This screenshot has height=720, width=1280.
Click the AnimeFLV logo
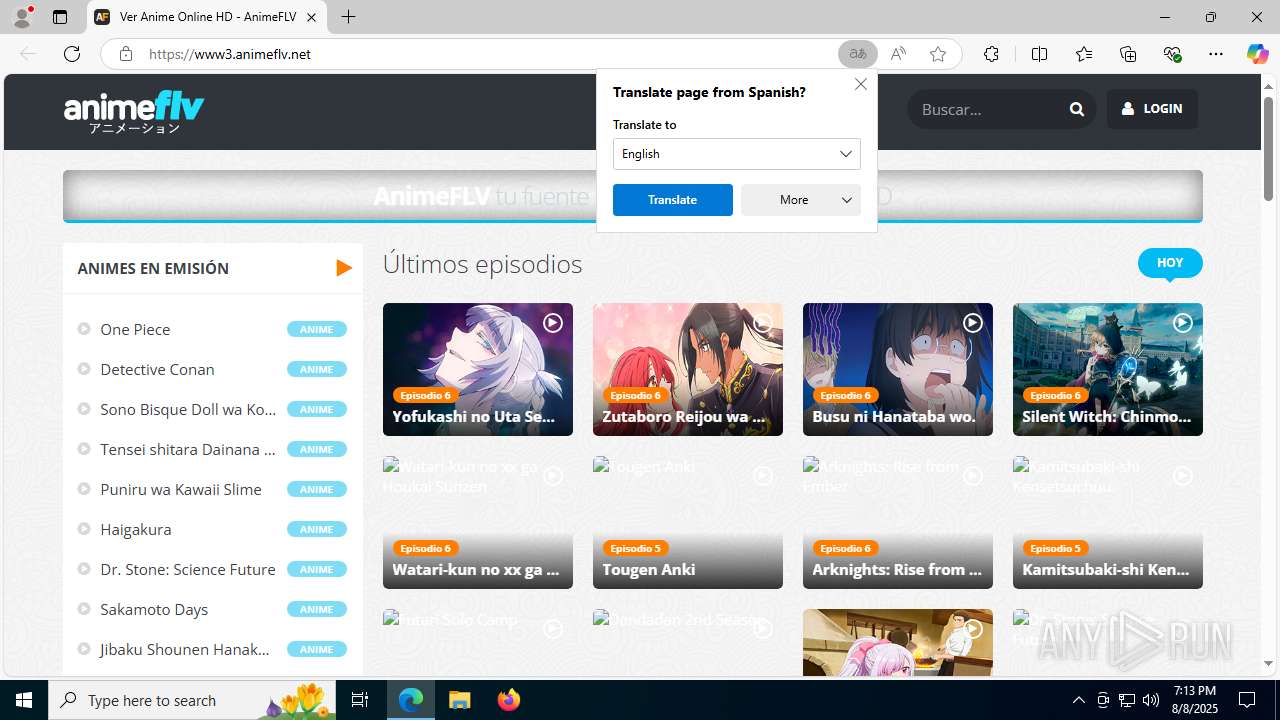click(x=134, y=112)
